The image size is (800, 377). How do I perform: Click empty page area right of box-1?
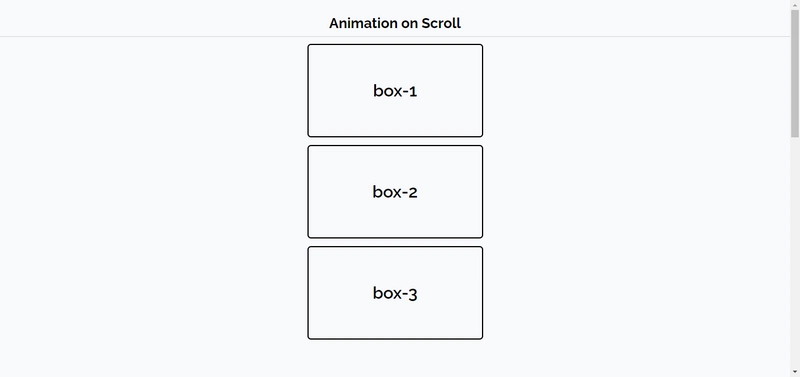[636, 90]
